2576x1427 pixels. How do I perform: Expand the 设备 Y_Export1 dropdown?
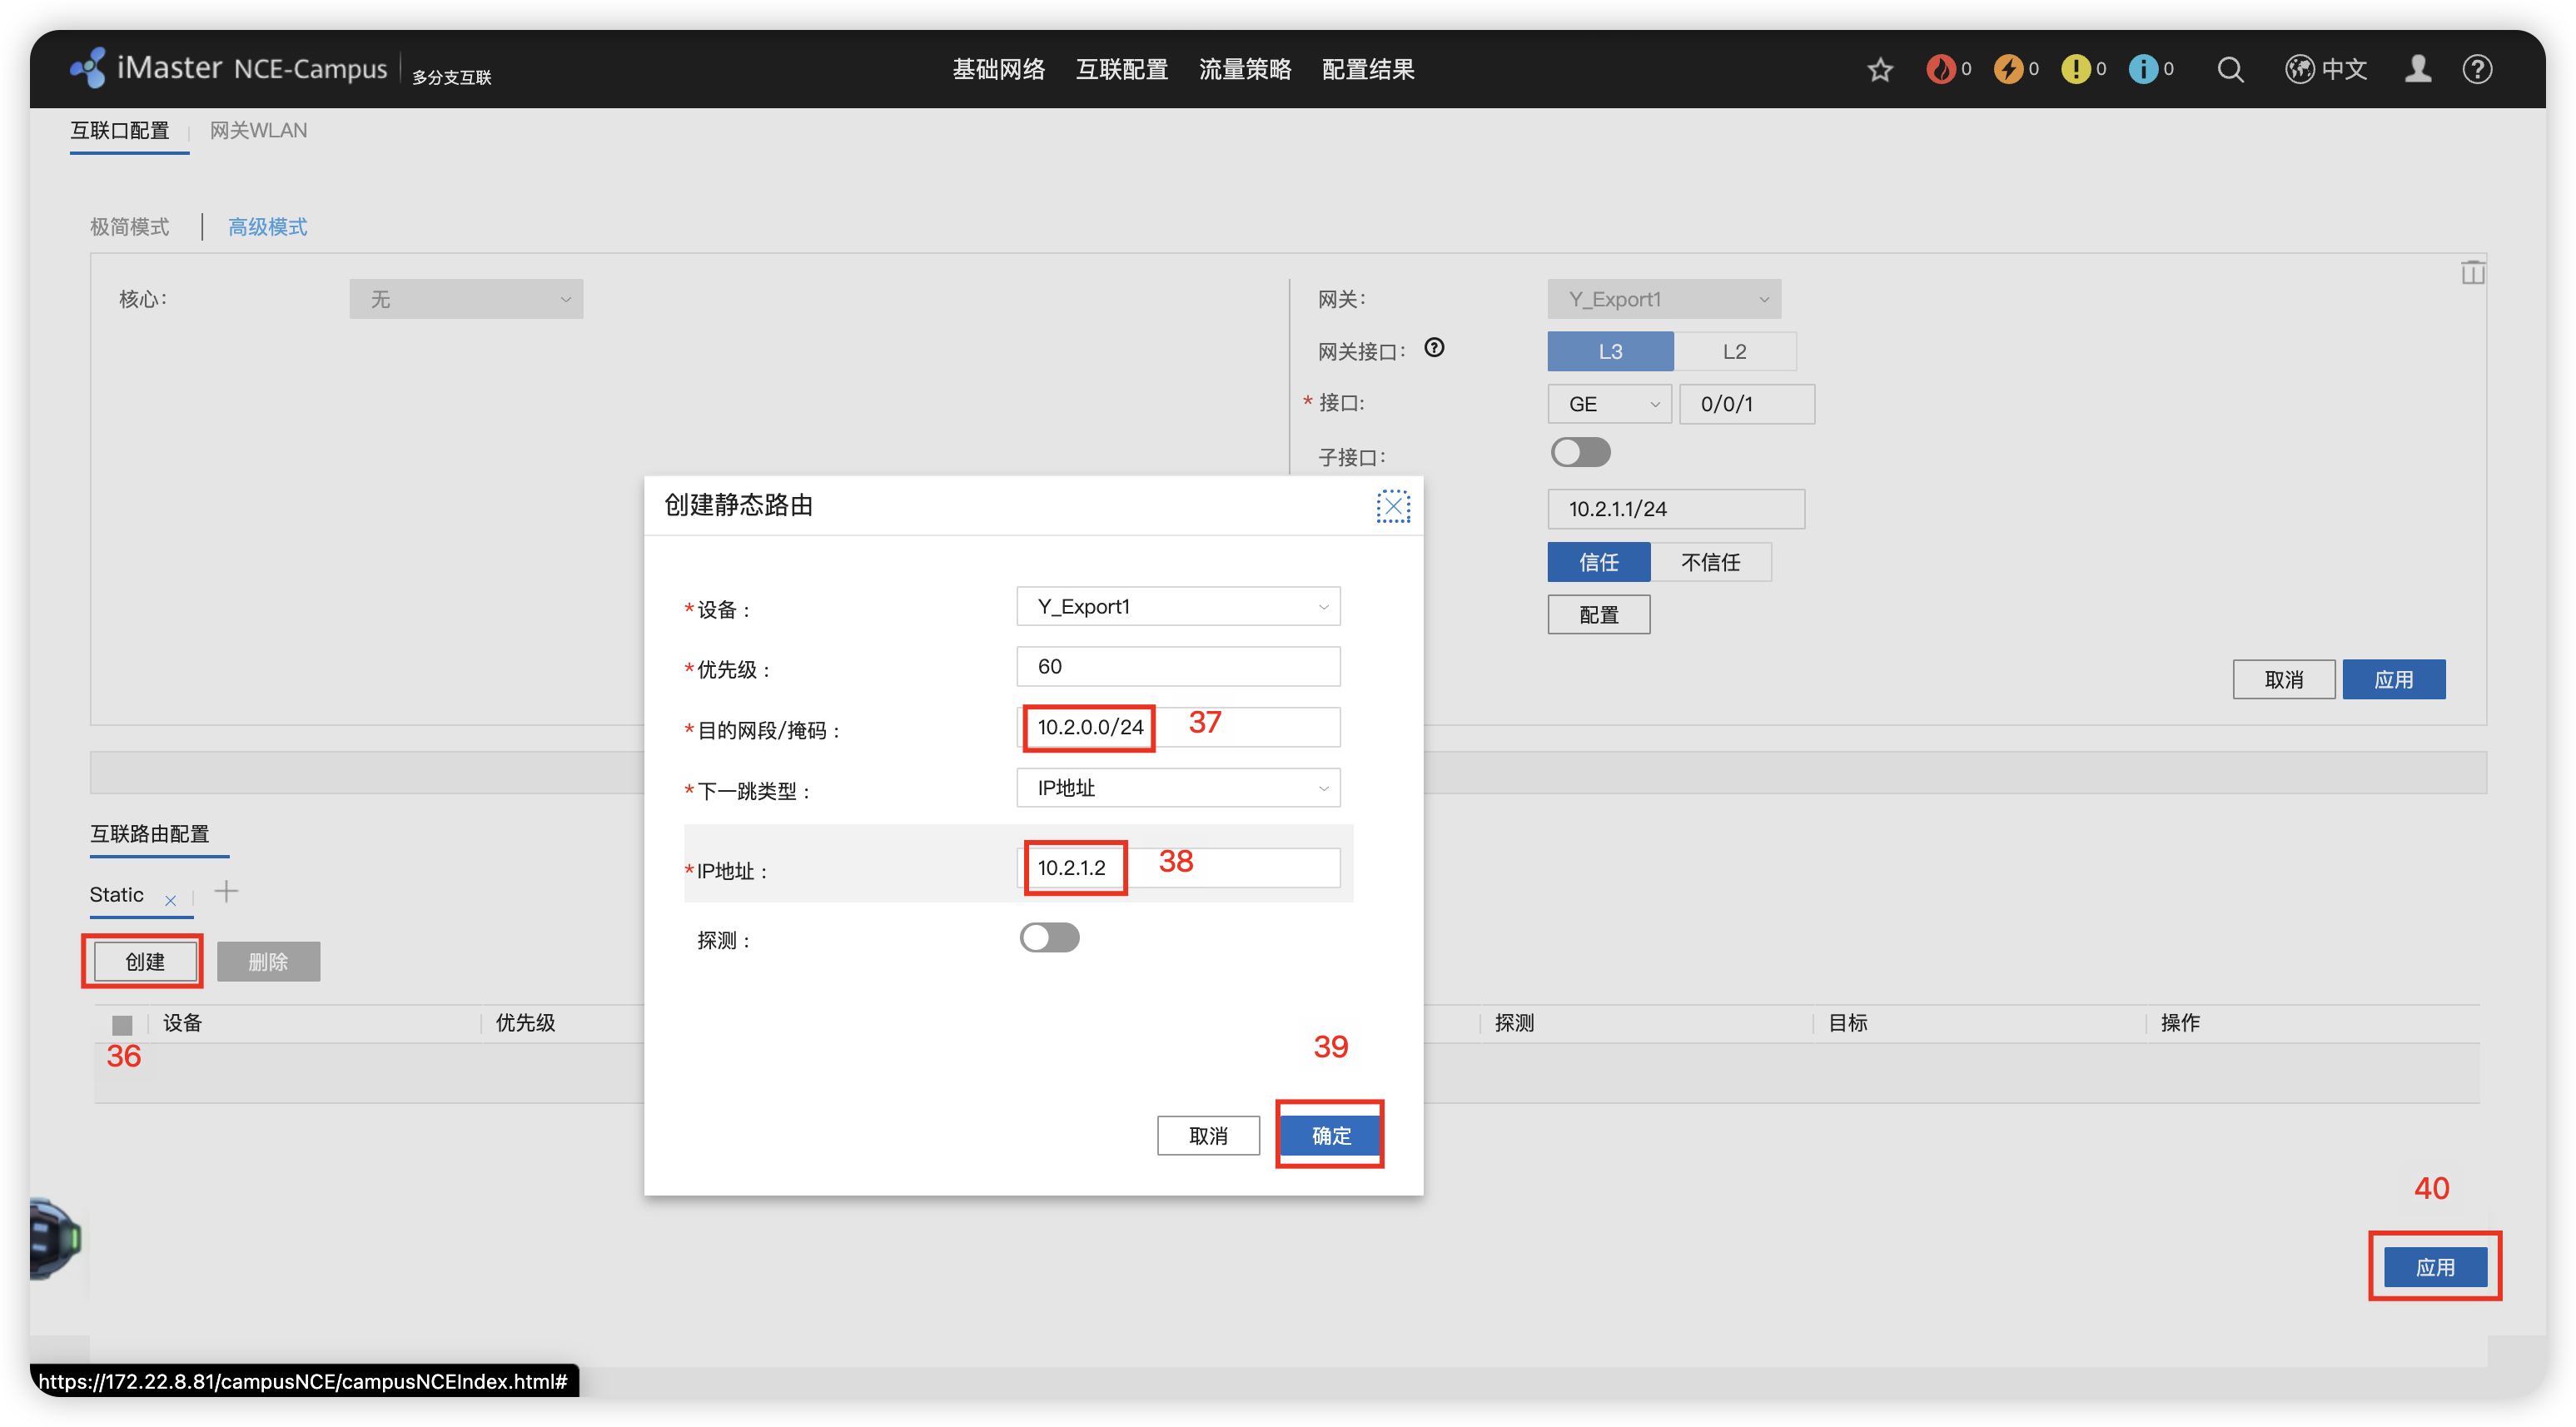click(x=1178, y=607)
